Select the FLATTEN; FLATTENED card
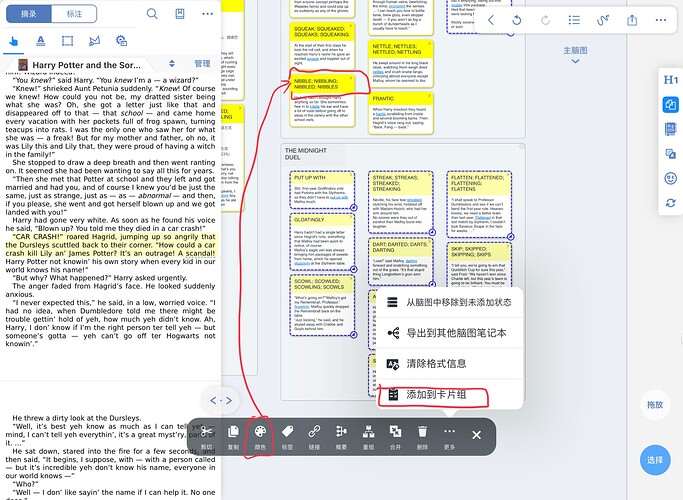 click(479, 204)
